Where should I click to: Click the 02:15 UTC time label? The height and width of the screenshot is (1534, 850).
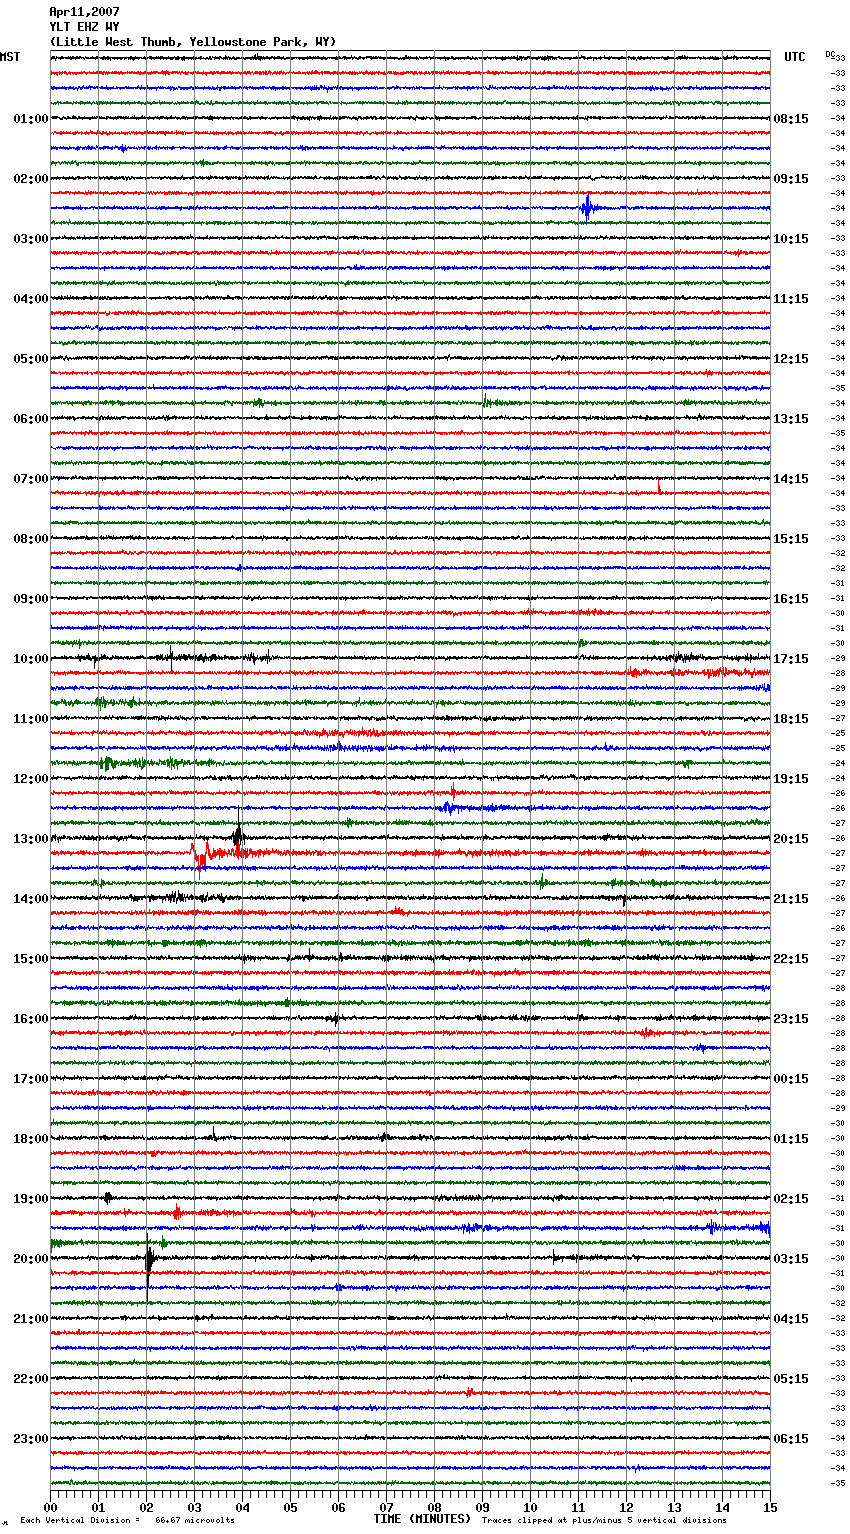[x=791, y=1199]
